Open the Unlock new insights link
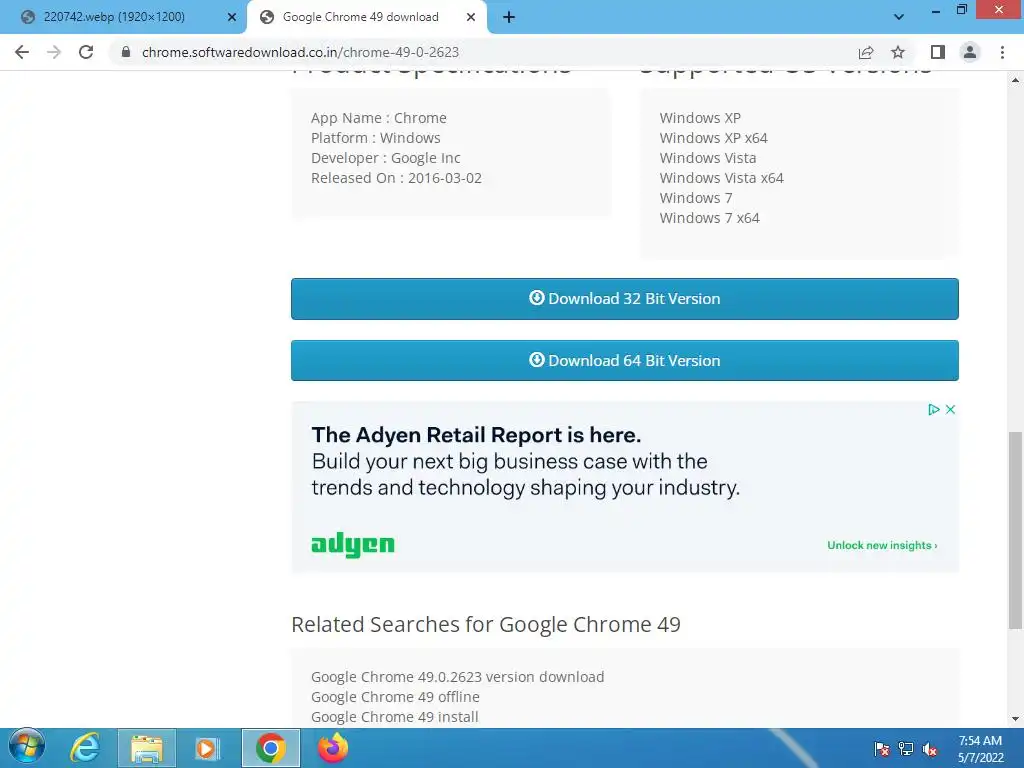 [882, 545]
